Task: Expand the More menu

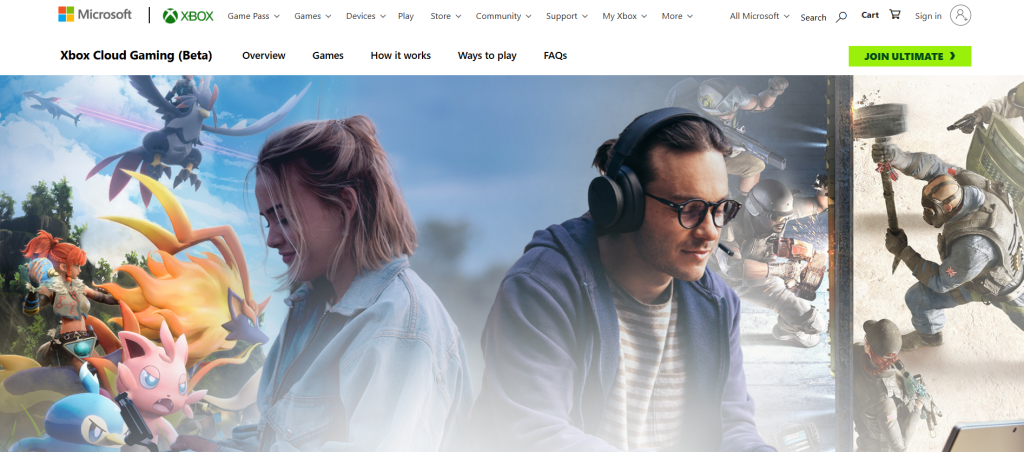Action: point(677,16)
